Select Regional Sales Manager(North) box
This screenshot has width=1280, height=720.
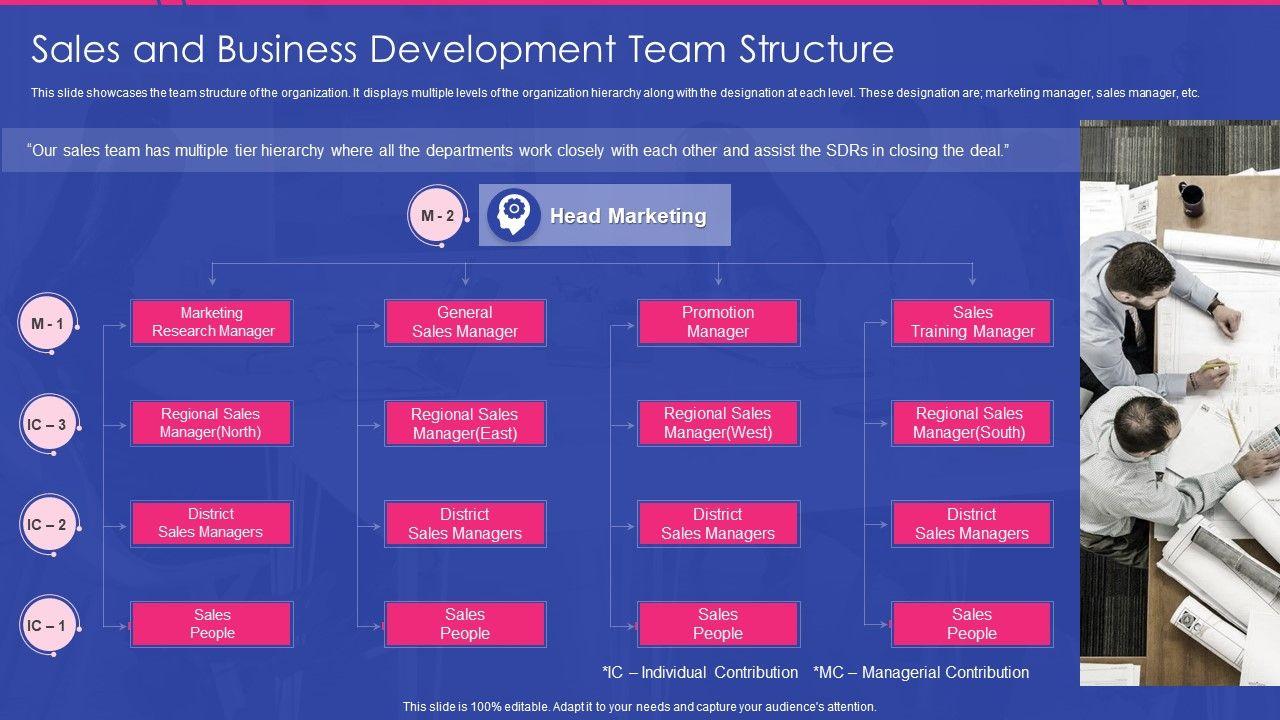[212, 423]
